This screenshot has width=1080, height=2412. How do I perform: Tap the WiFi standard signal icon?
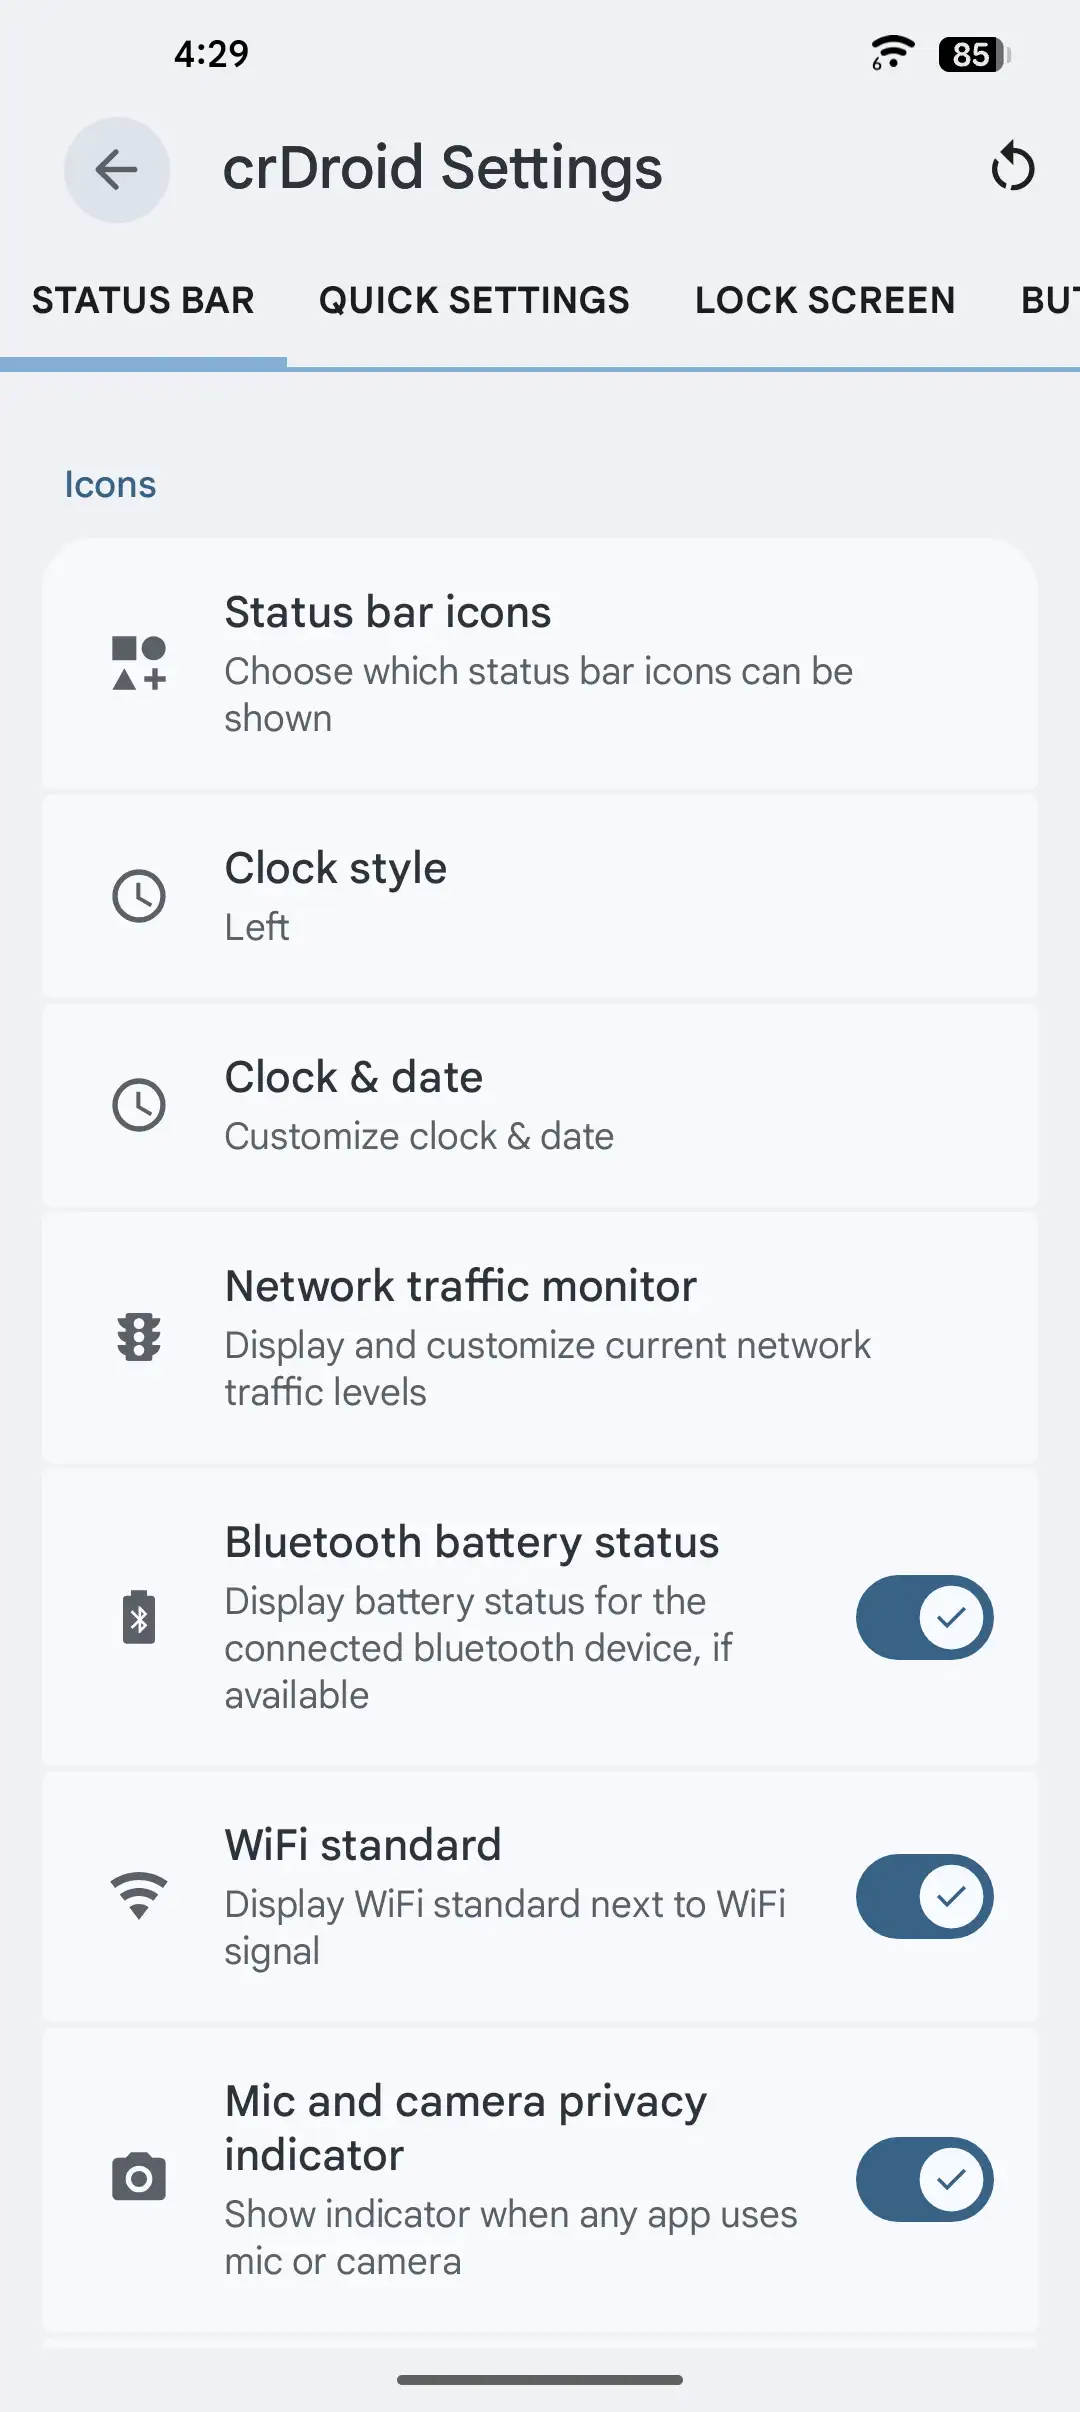click(139, 1896)
